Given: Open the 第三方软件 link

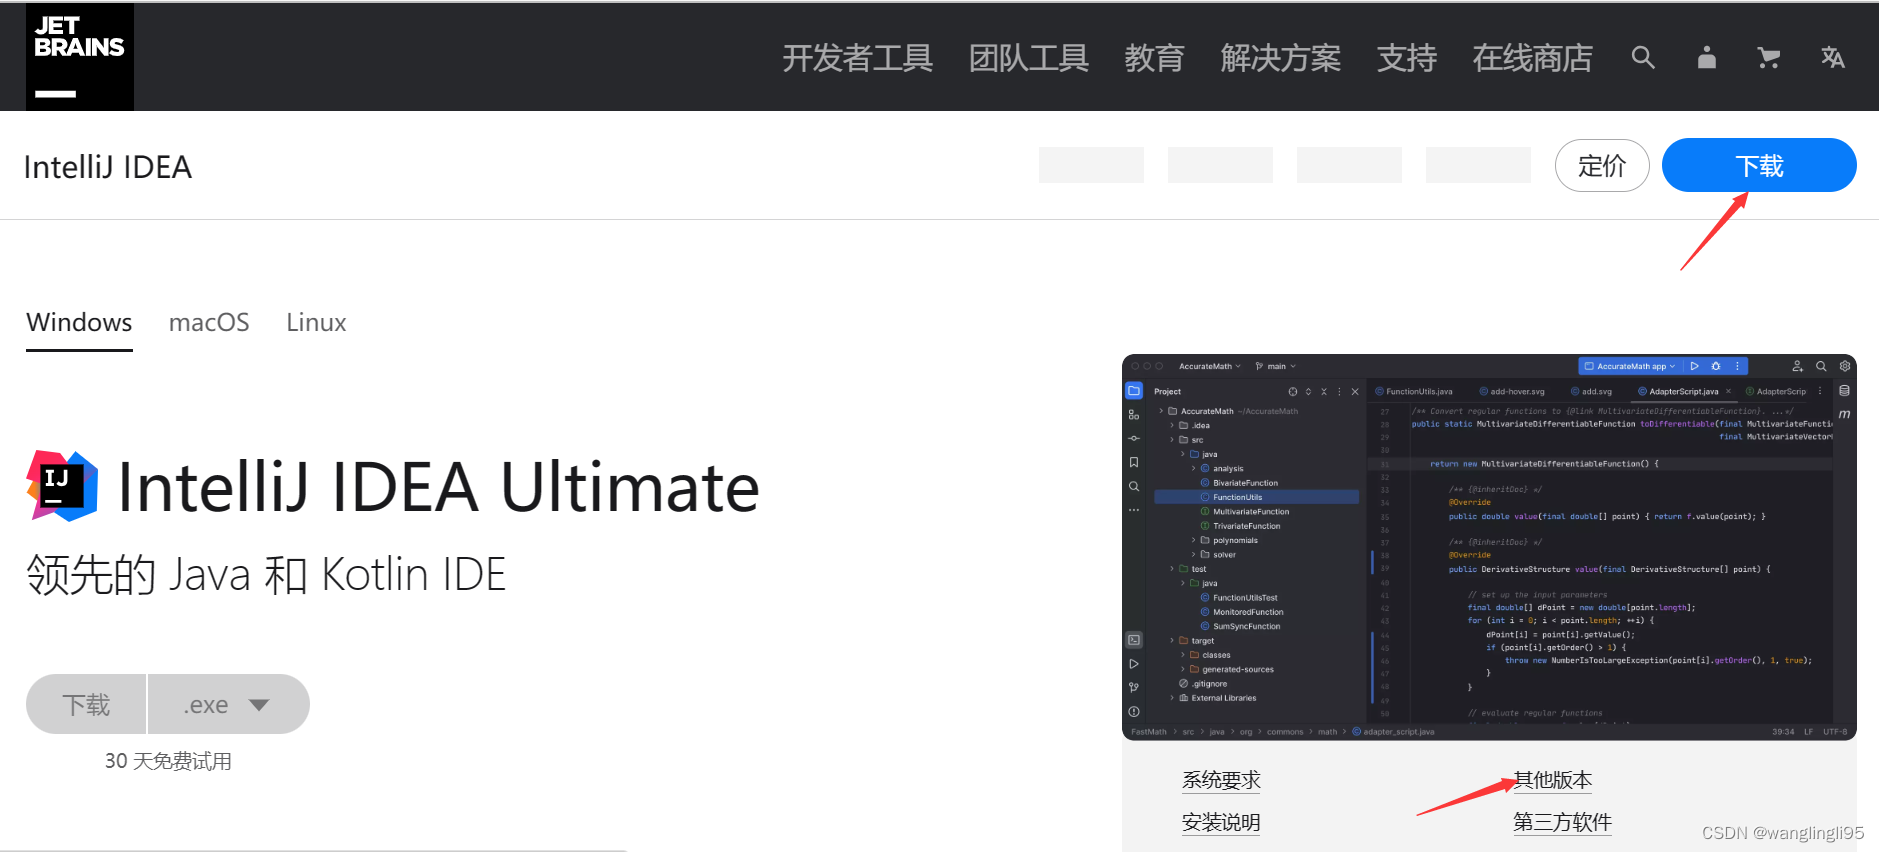Looking at the screenshot, I should pos(1562,822).
